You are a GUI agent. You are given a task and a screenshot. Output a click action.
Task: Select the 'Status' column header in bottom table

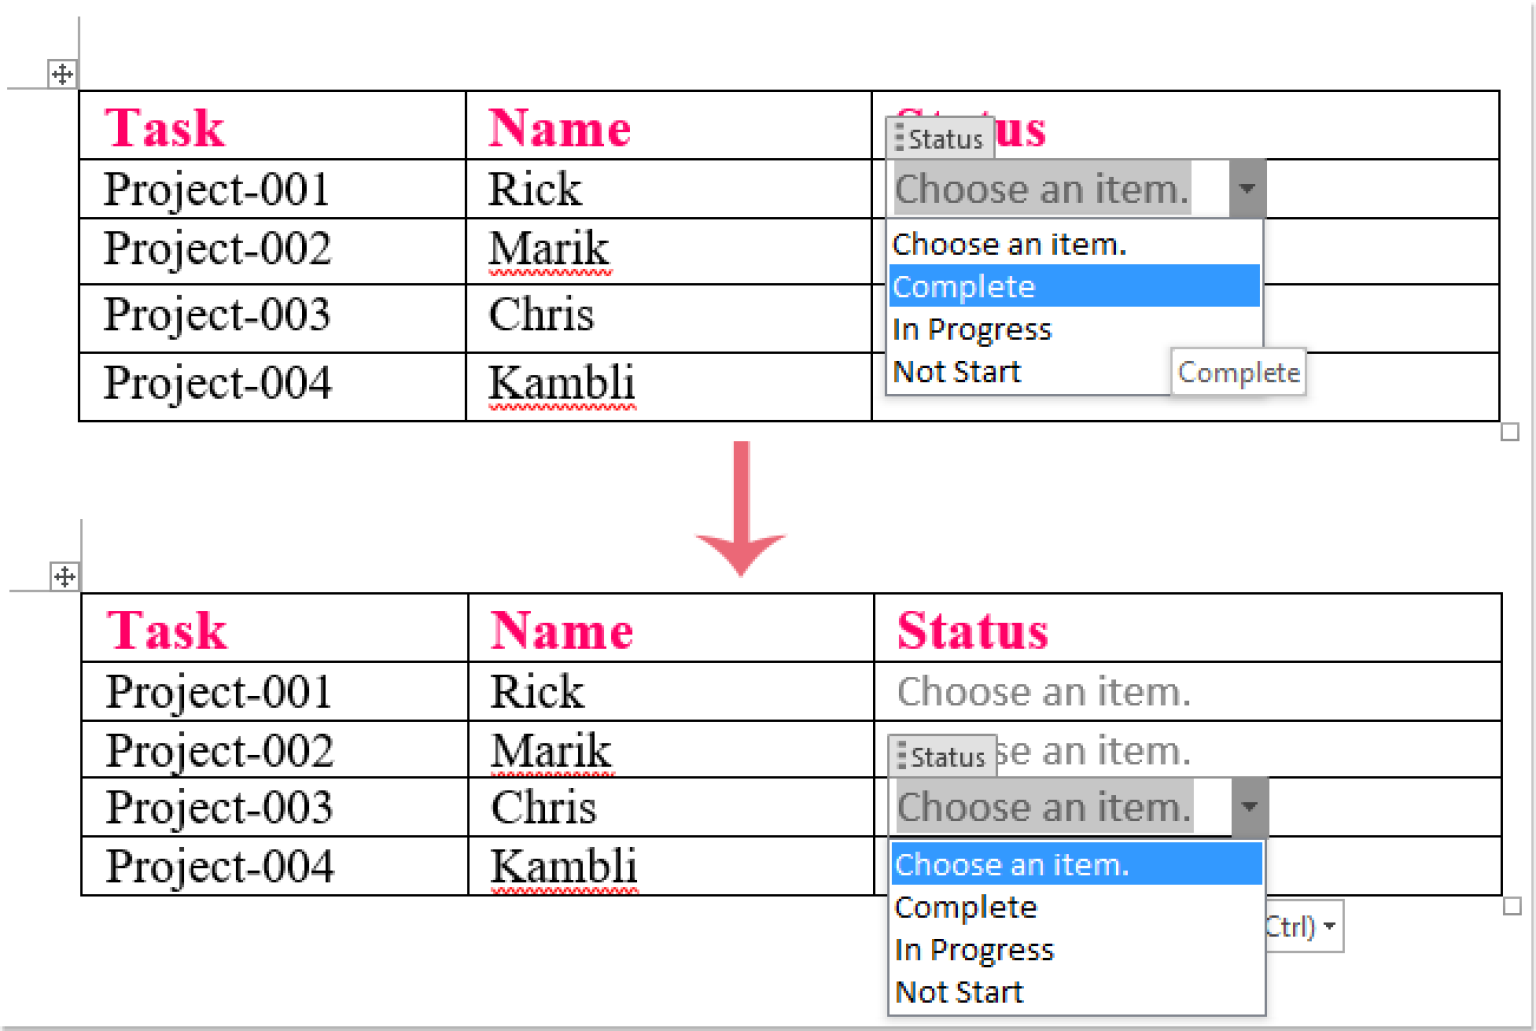(971, 629)
